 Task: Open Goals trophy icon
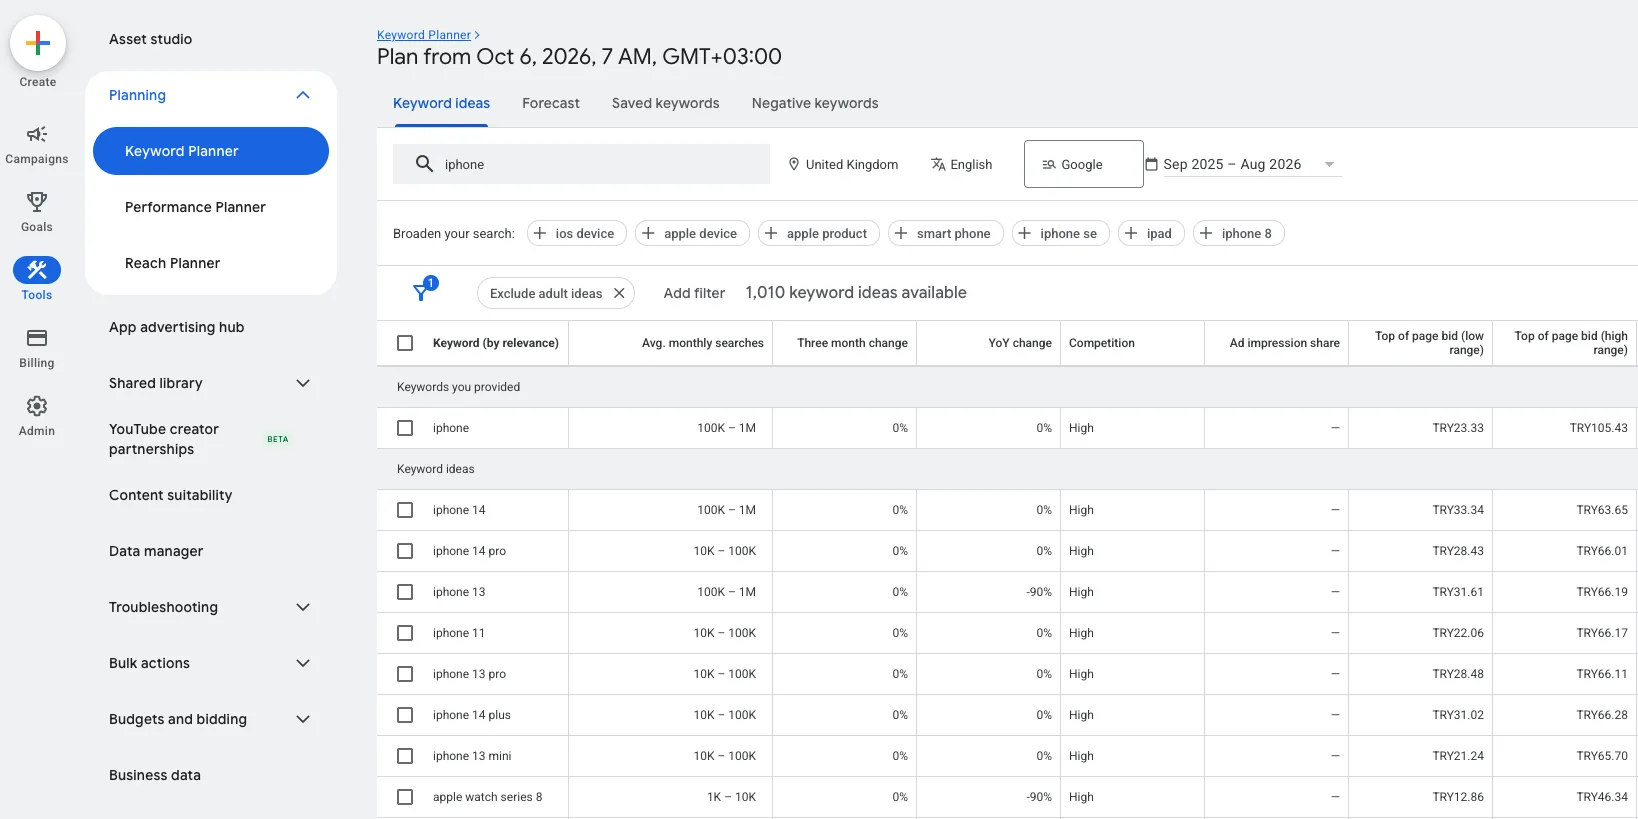pos(37,202)
